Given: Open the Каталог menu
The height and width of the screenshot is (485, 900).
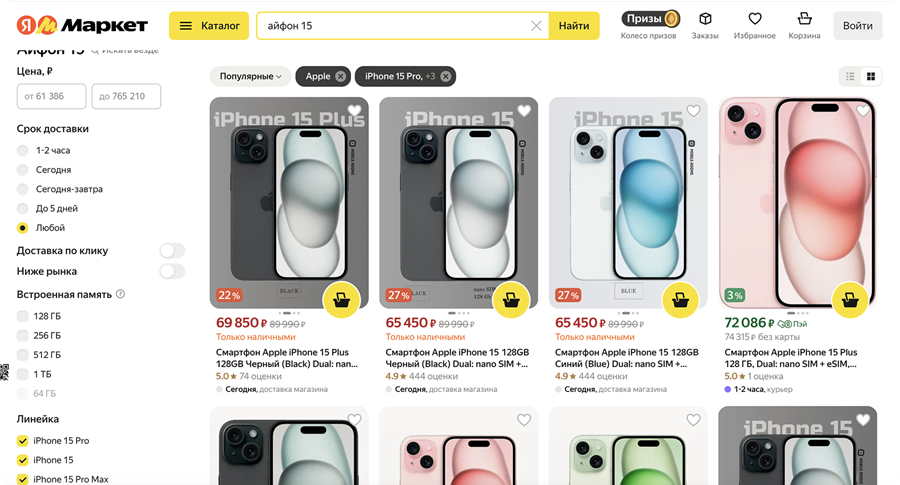Looking at the screenshot, I should pyautogui.click(x=209, y=26).
